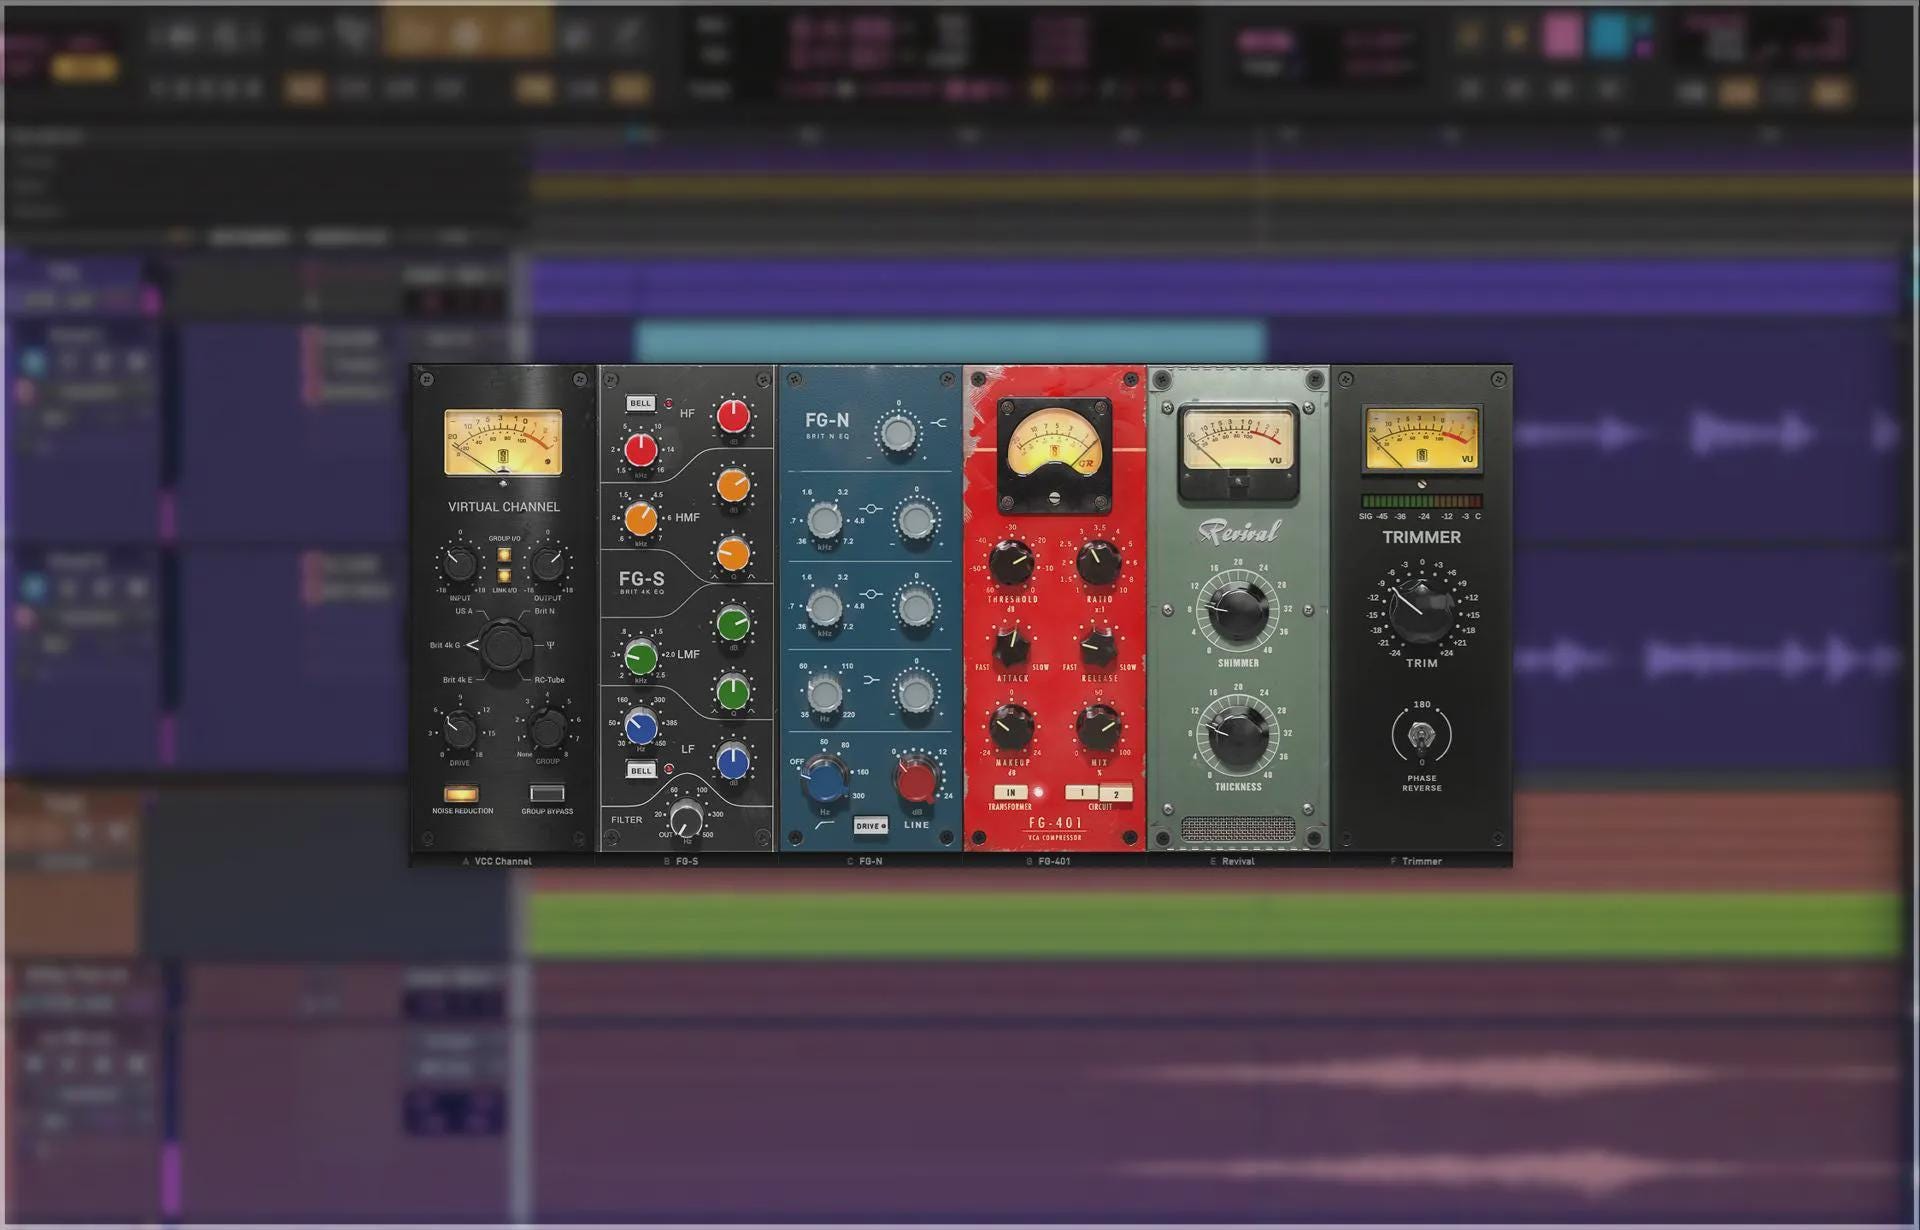Select Circuit 1 on FG-401
1920x1230 pixels.
pyautogui.click(x=1081, y=793)
